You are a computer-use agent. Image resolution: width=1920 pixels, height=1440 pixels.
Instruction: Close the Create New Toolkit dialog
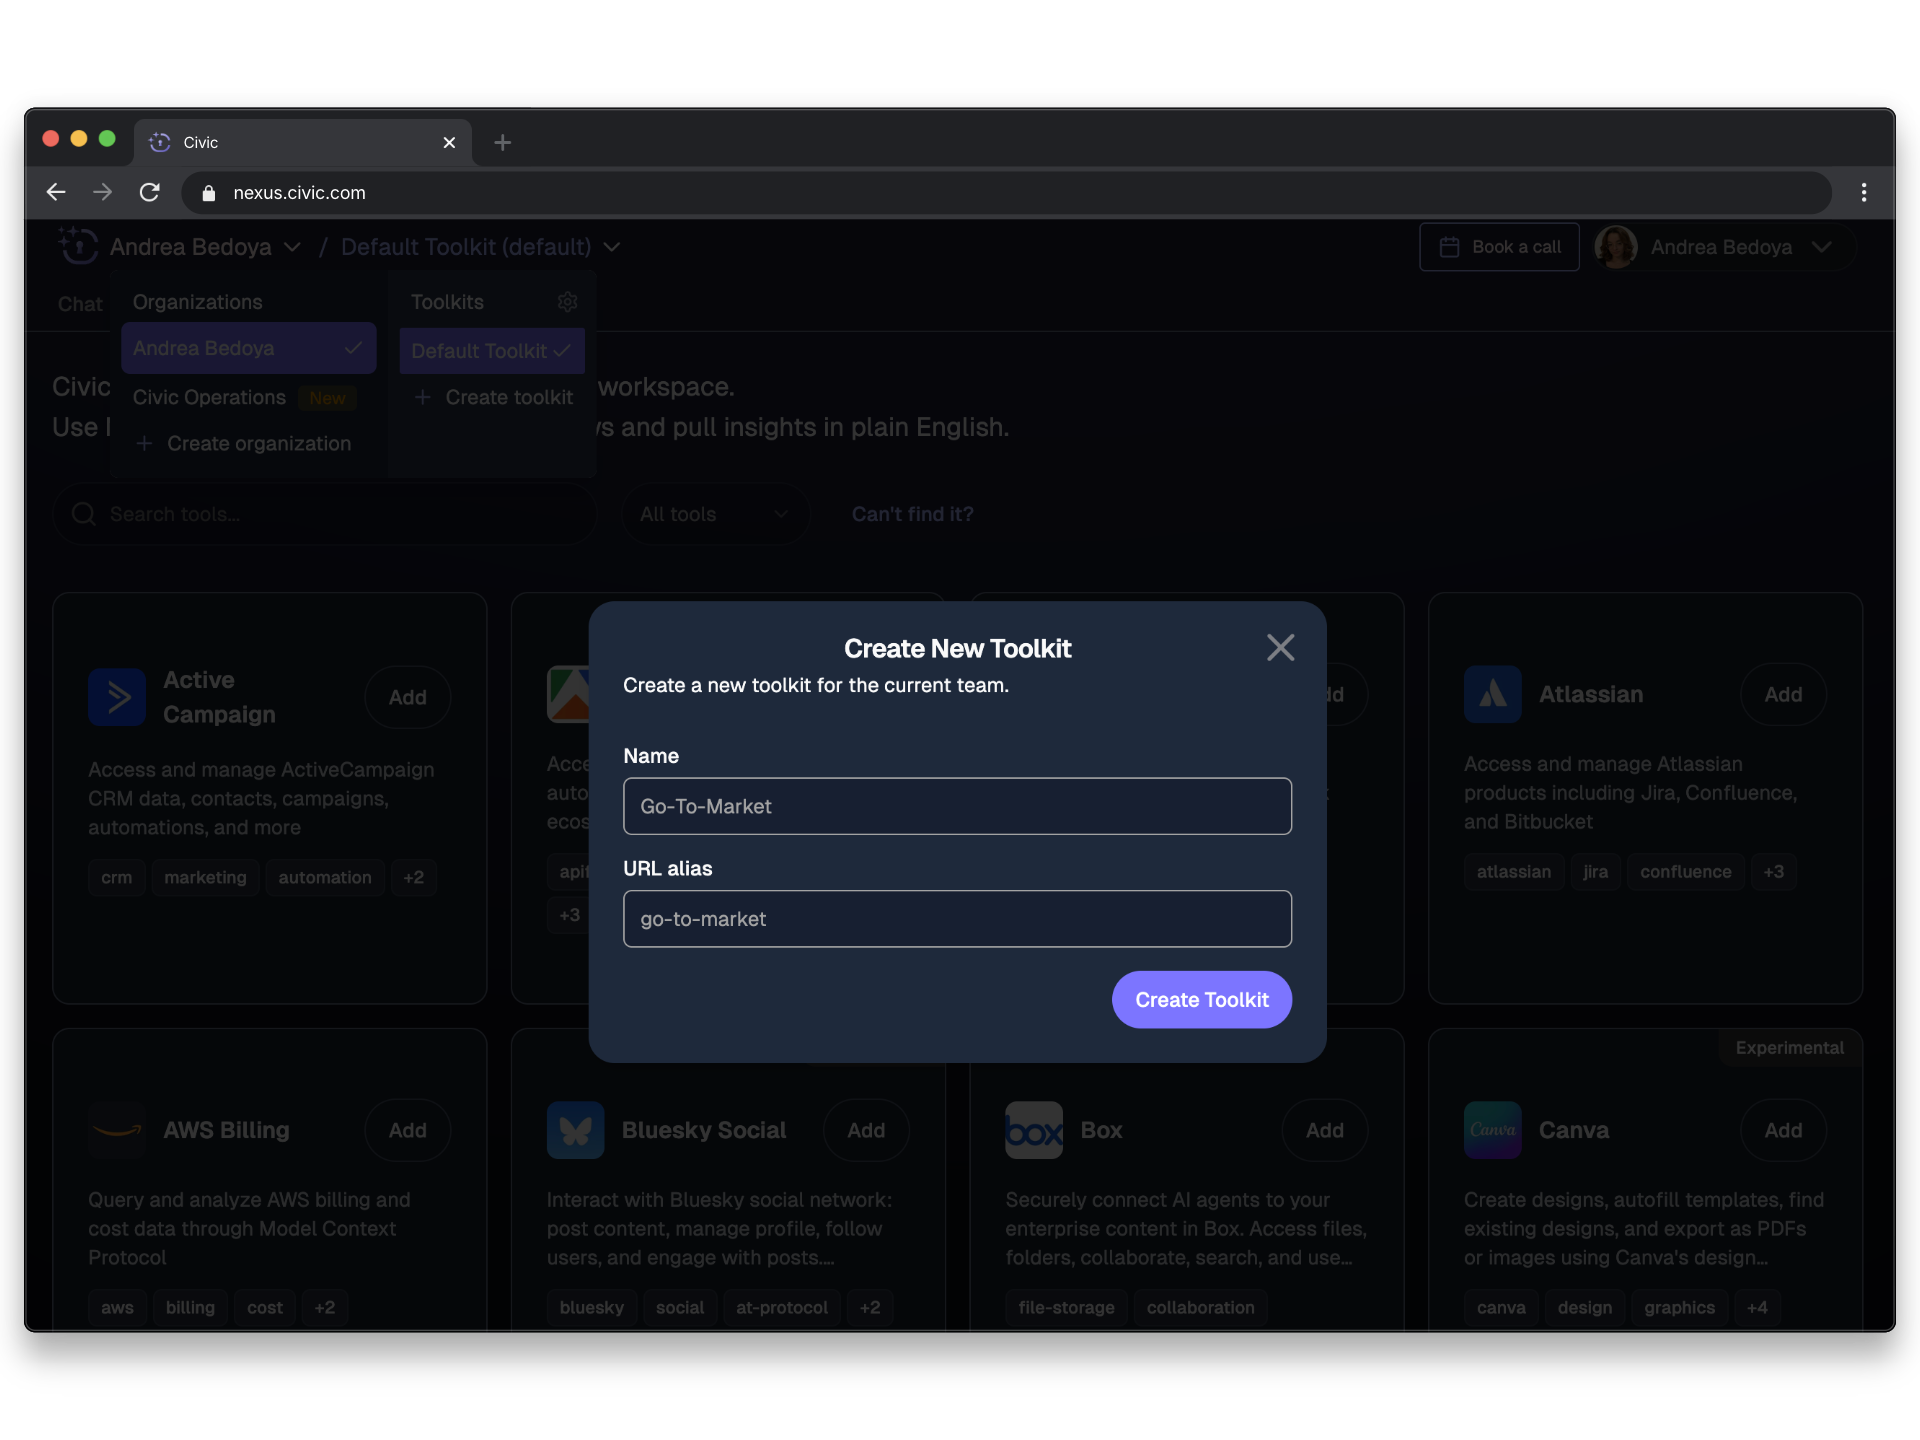point(1280,647)
